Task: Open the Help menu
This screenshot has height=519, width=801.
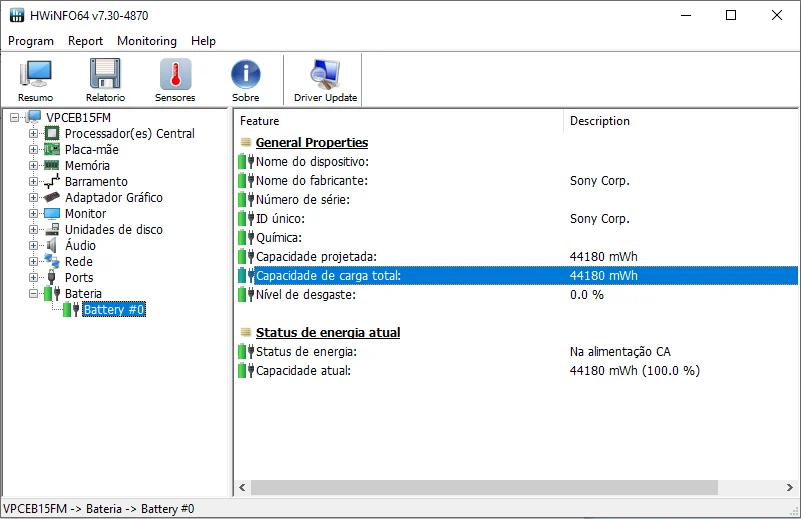Action: (203, 41)
